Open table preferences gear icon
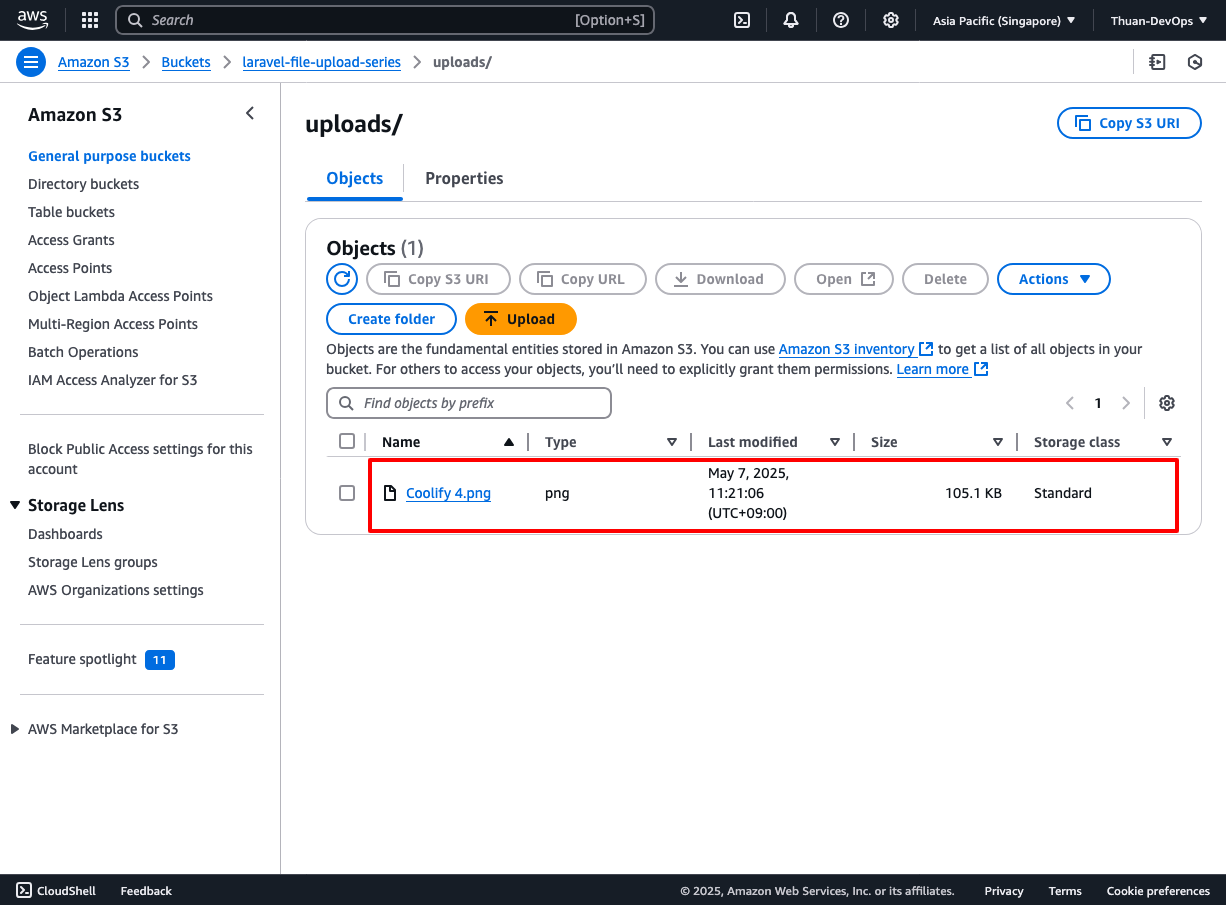Screen dimensions: 1226x905 [x=1166, y=403]
